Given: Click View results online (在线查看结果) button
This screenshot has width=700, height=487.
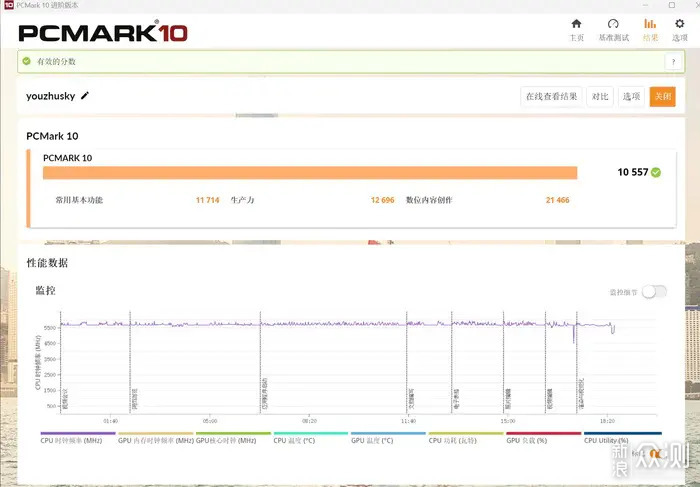Looking at the screenshot, I should [x=551, y=96].
